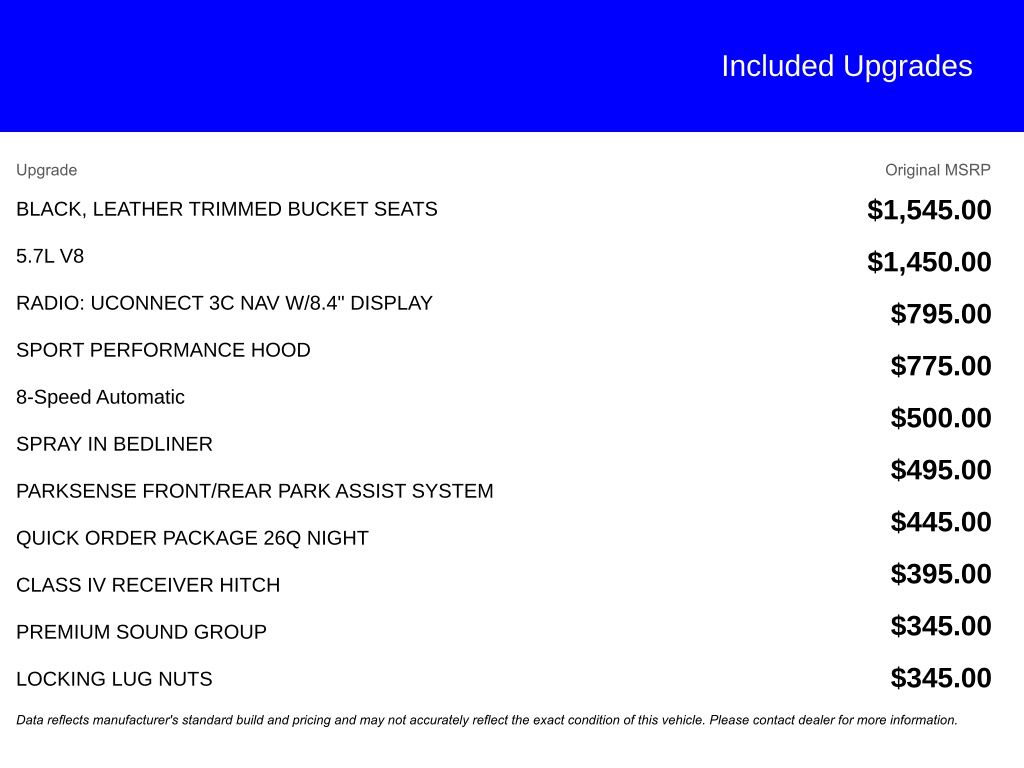Select the 8-Speed Automatic upgrade
Screen dimensions: 1024x768
[100, 397]
